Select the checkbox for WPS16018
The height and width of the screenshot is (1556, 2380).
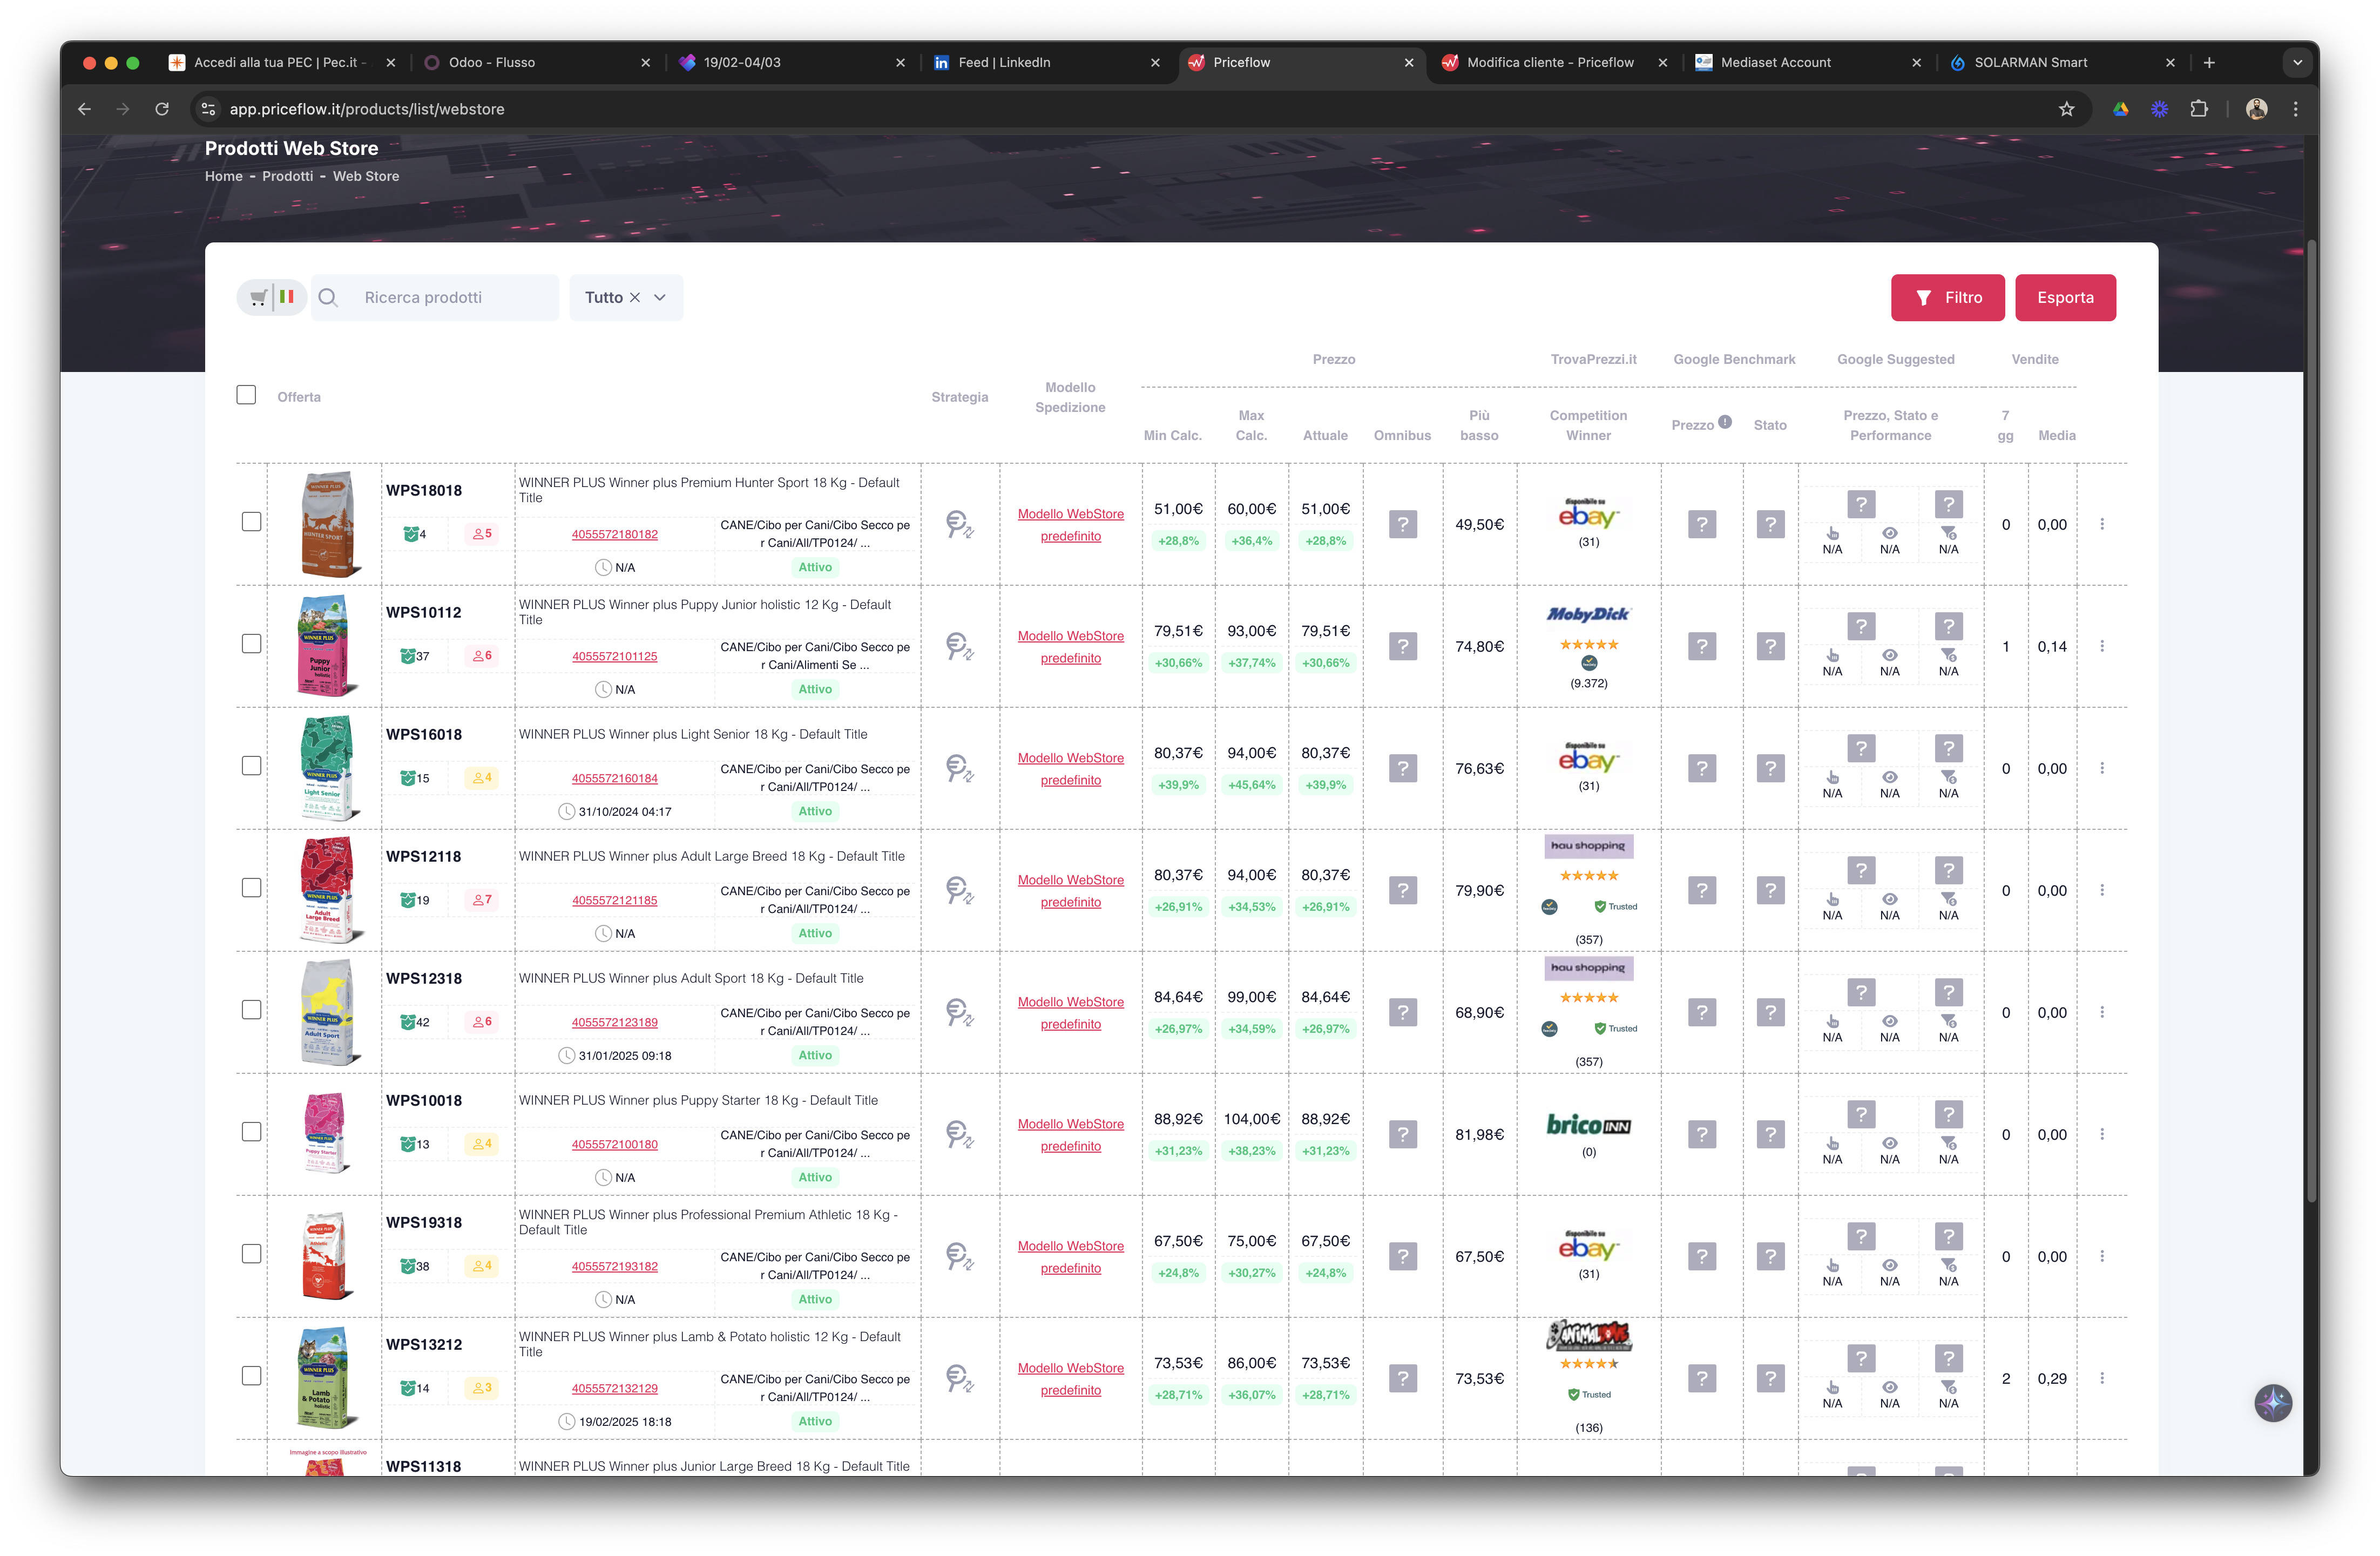point(251,766)
